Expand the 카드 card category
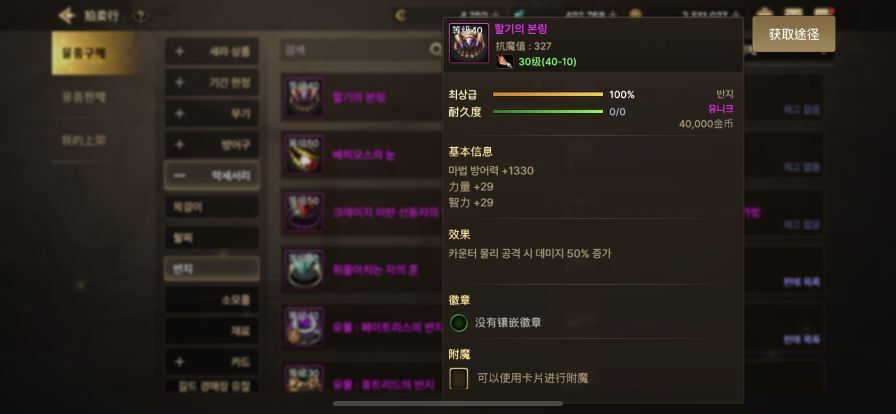 211,361
